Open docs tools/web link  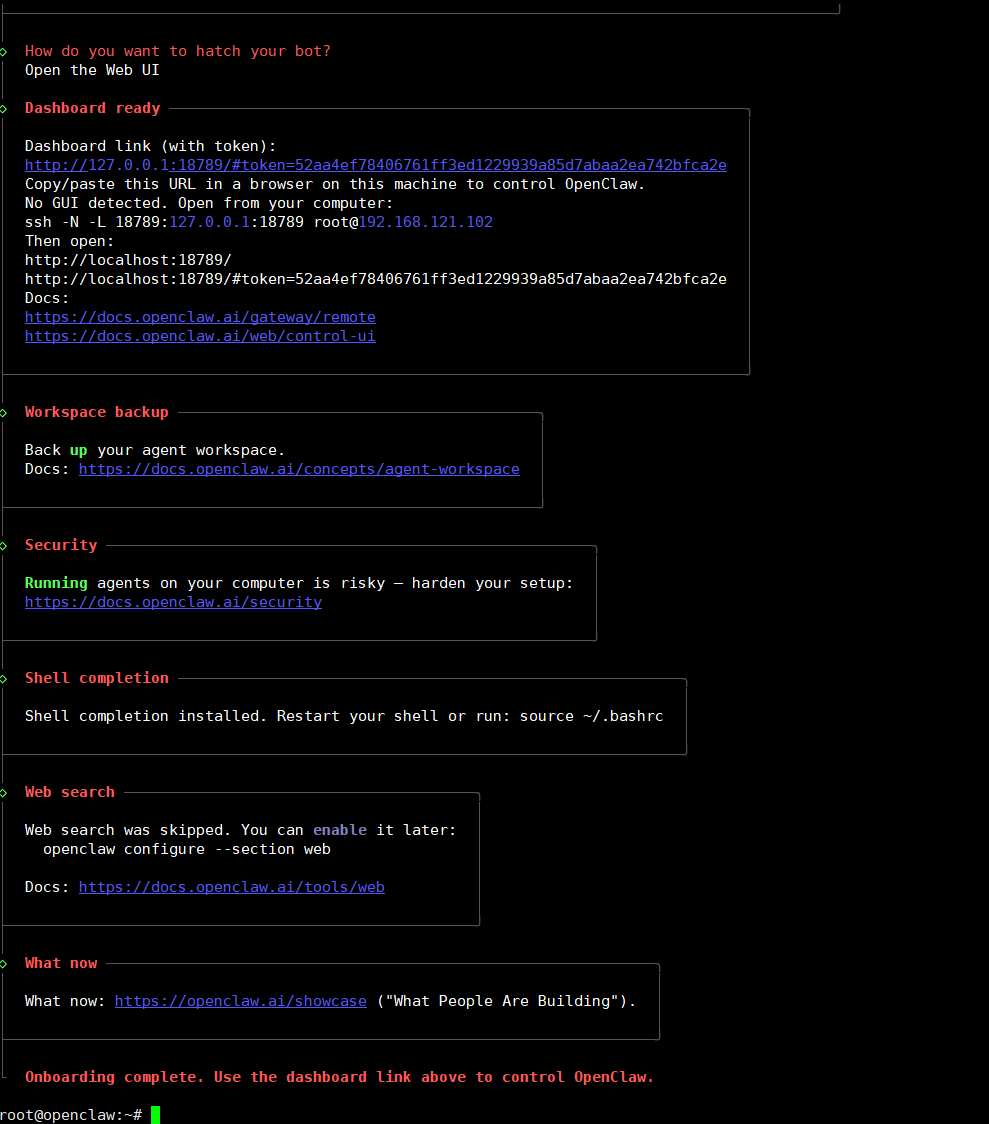pyautogui.click(x=231, y=887)
